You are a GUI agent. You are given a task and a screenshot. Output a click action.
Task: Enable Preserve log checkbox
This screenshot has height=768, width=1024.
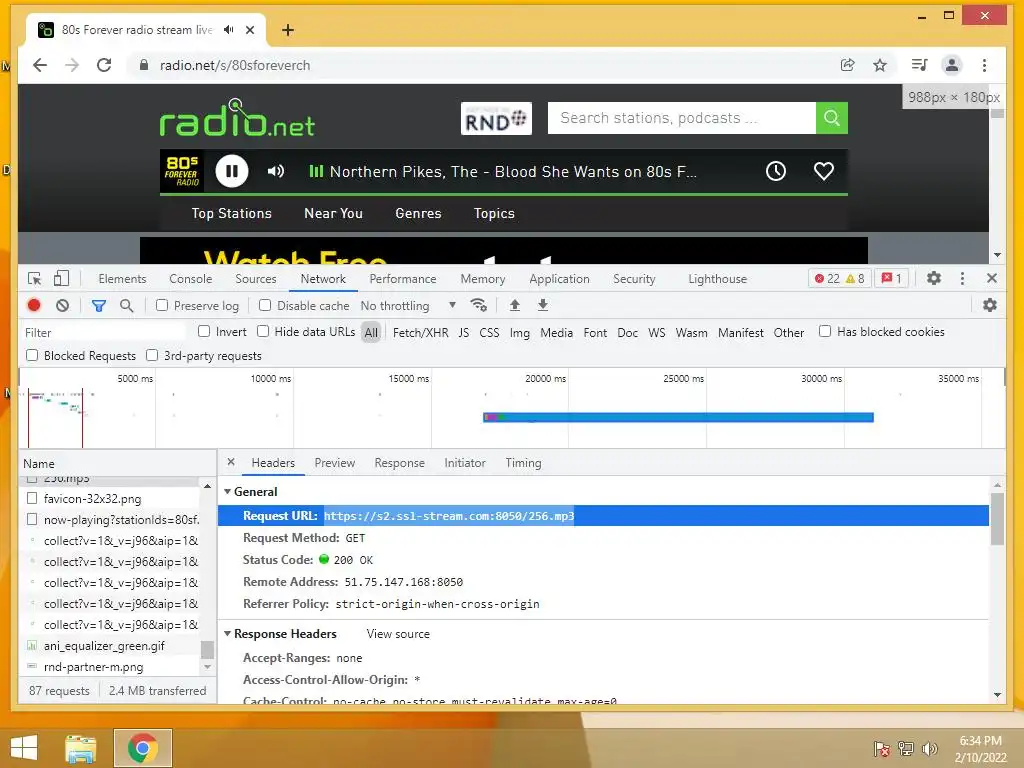coord(162,305)
